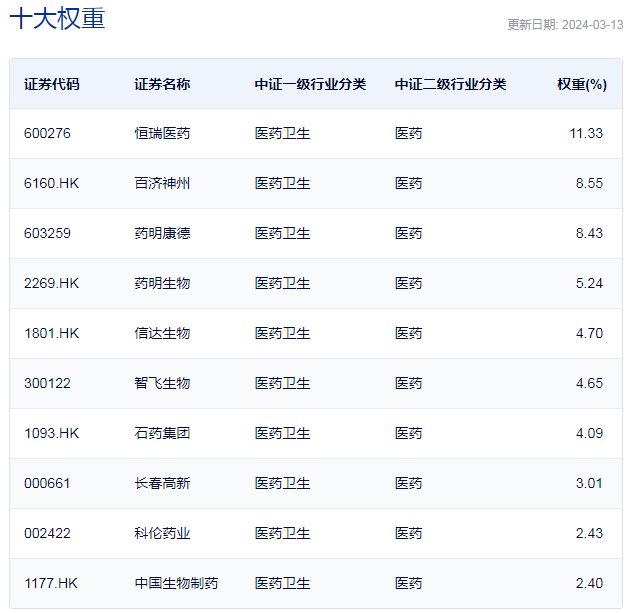Viewport: 627px width, 613px height.
Task: Open the 石药集团 entry
Action: 162,433
